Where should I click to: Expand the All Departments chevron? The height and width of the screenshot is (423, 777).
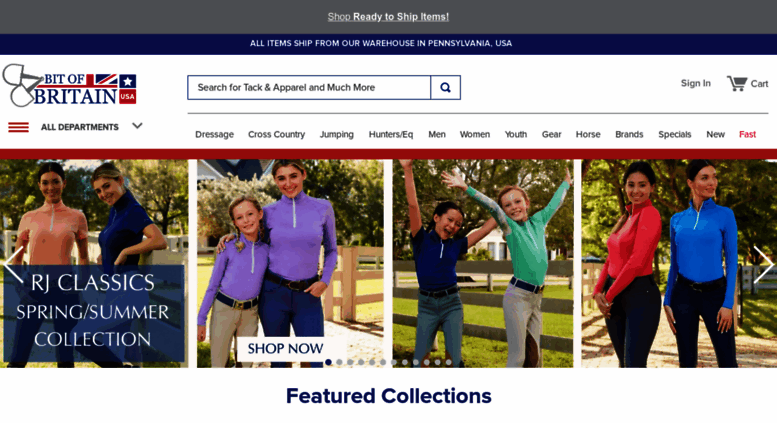tap(137, 126)
